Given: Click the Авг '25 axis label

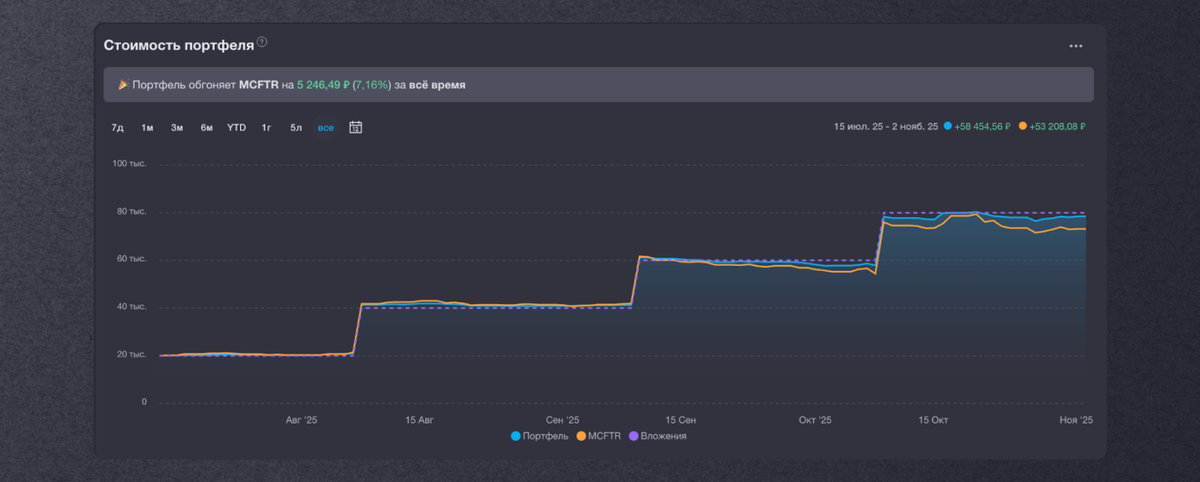Looking at the screenshot, I should click(301, 421).
